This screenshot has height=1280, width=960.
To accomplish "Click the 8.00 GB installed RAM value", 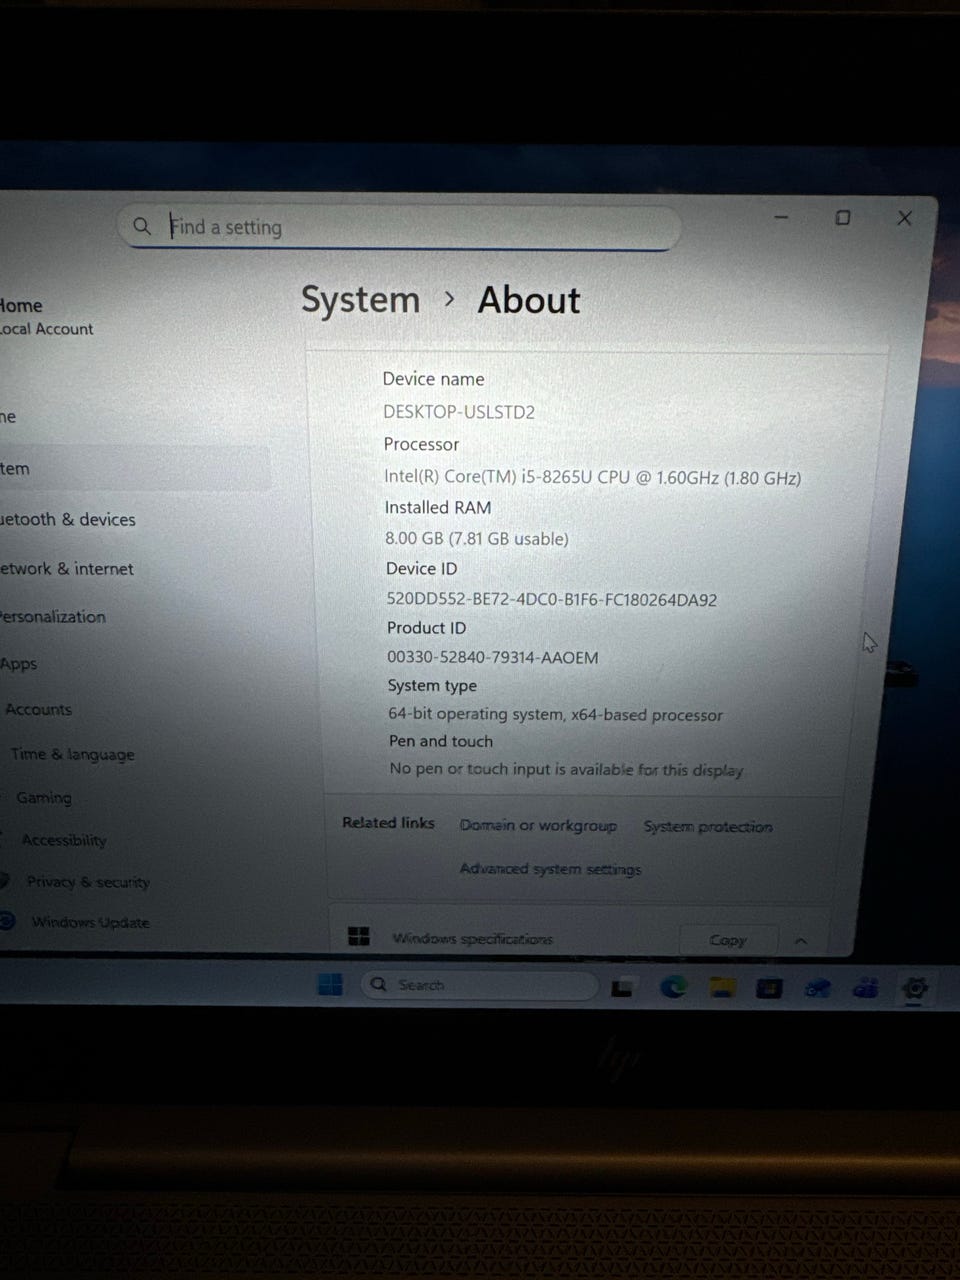I will click(477, 538).
